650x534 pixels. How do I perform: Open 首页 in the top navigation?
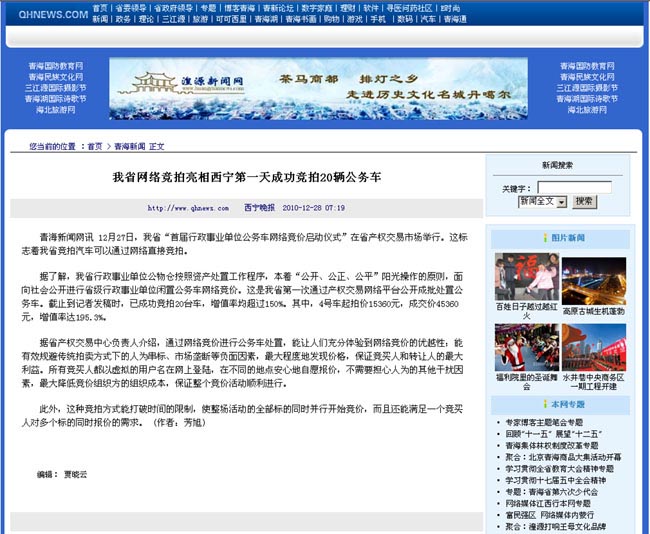[x=100, y=7]
